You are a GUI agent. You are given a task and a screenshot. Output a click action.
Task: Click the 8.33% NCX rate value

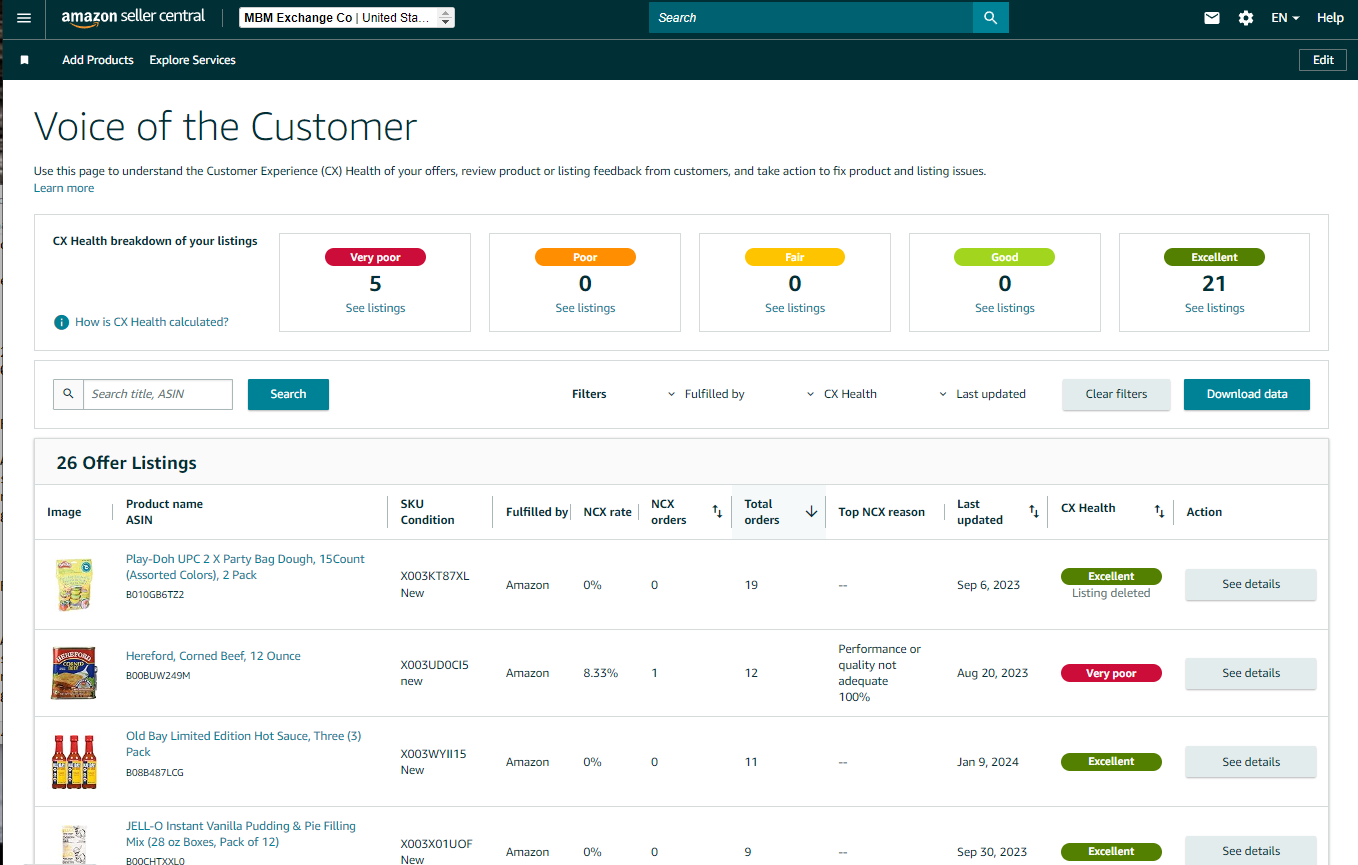click(601, 673)
